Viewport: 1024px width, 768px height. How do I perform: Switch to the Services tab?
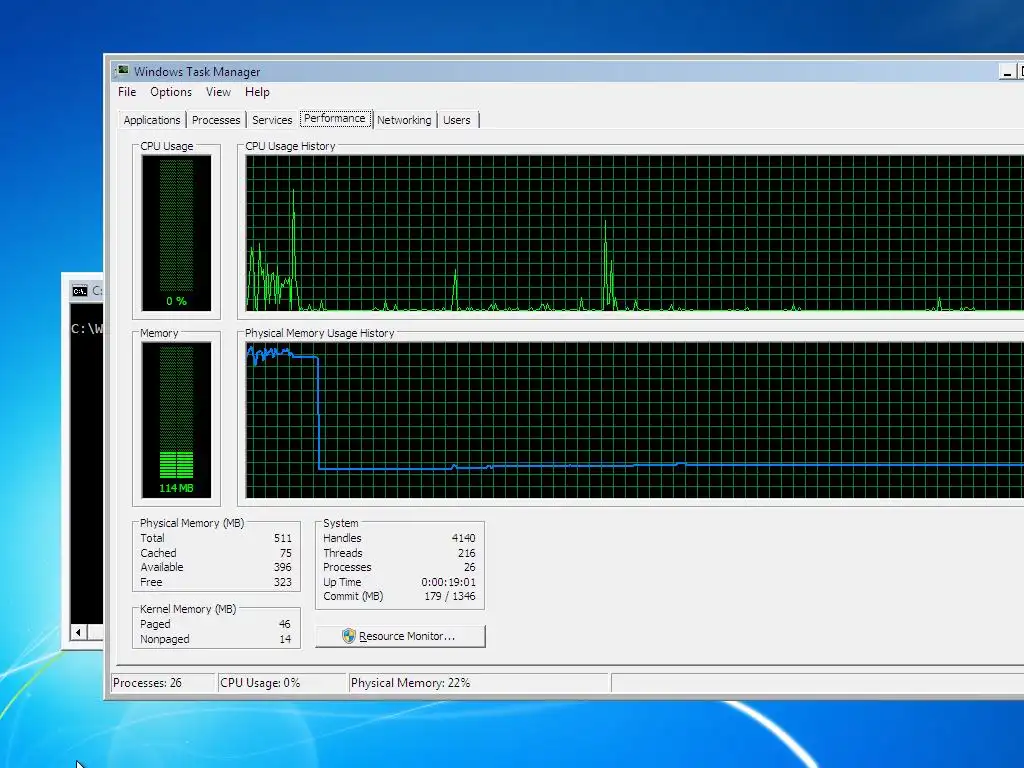pyautogui.click(x=272, y=120)
